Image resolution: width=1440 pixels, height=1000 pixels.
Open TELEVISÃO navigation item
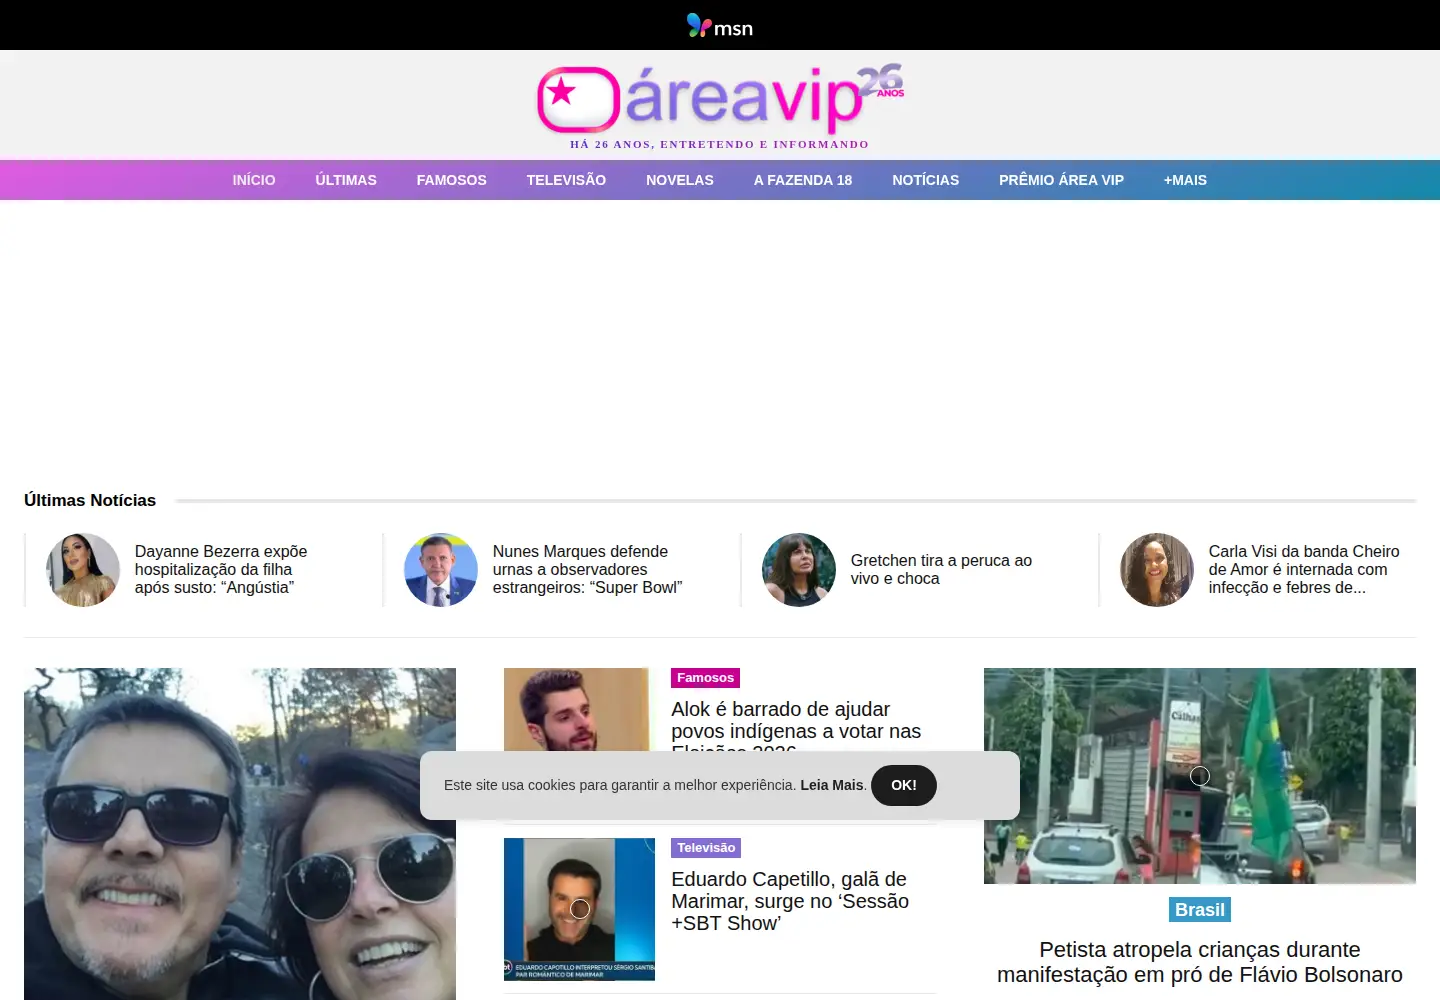tap(566, 180)
